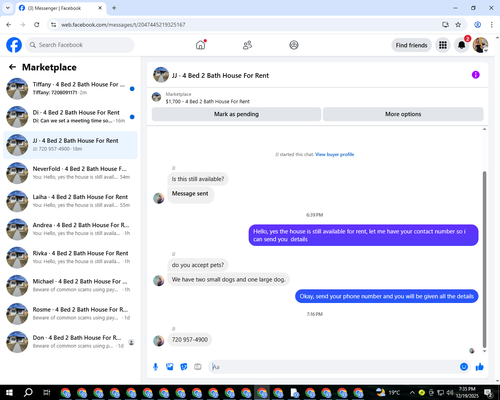Open Tiffany's house rental conversation
This screenshot has height=400, width=500.
[x=70, y=89]
